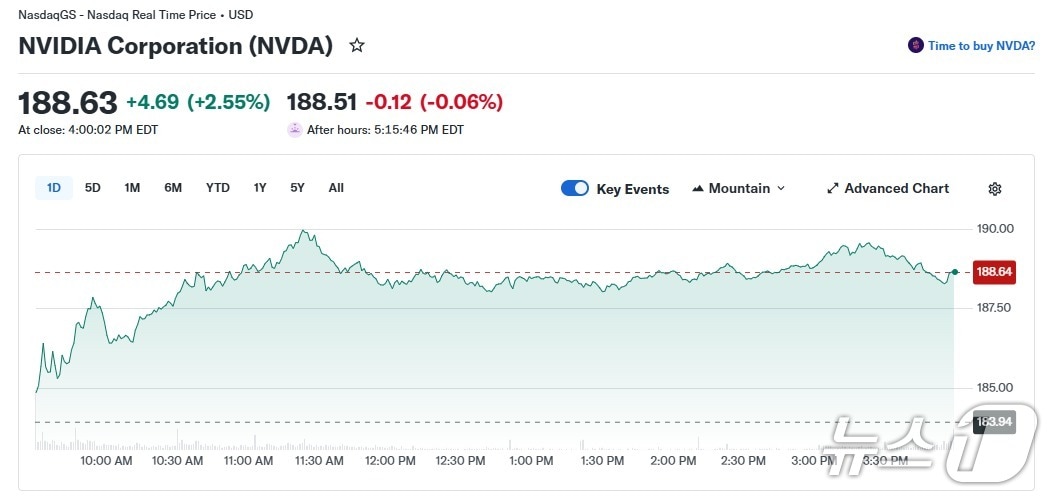This screenshot has height=499, width=1054.
Task: Switch to the 1Y chart range
Action: coord(260,188)
